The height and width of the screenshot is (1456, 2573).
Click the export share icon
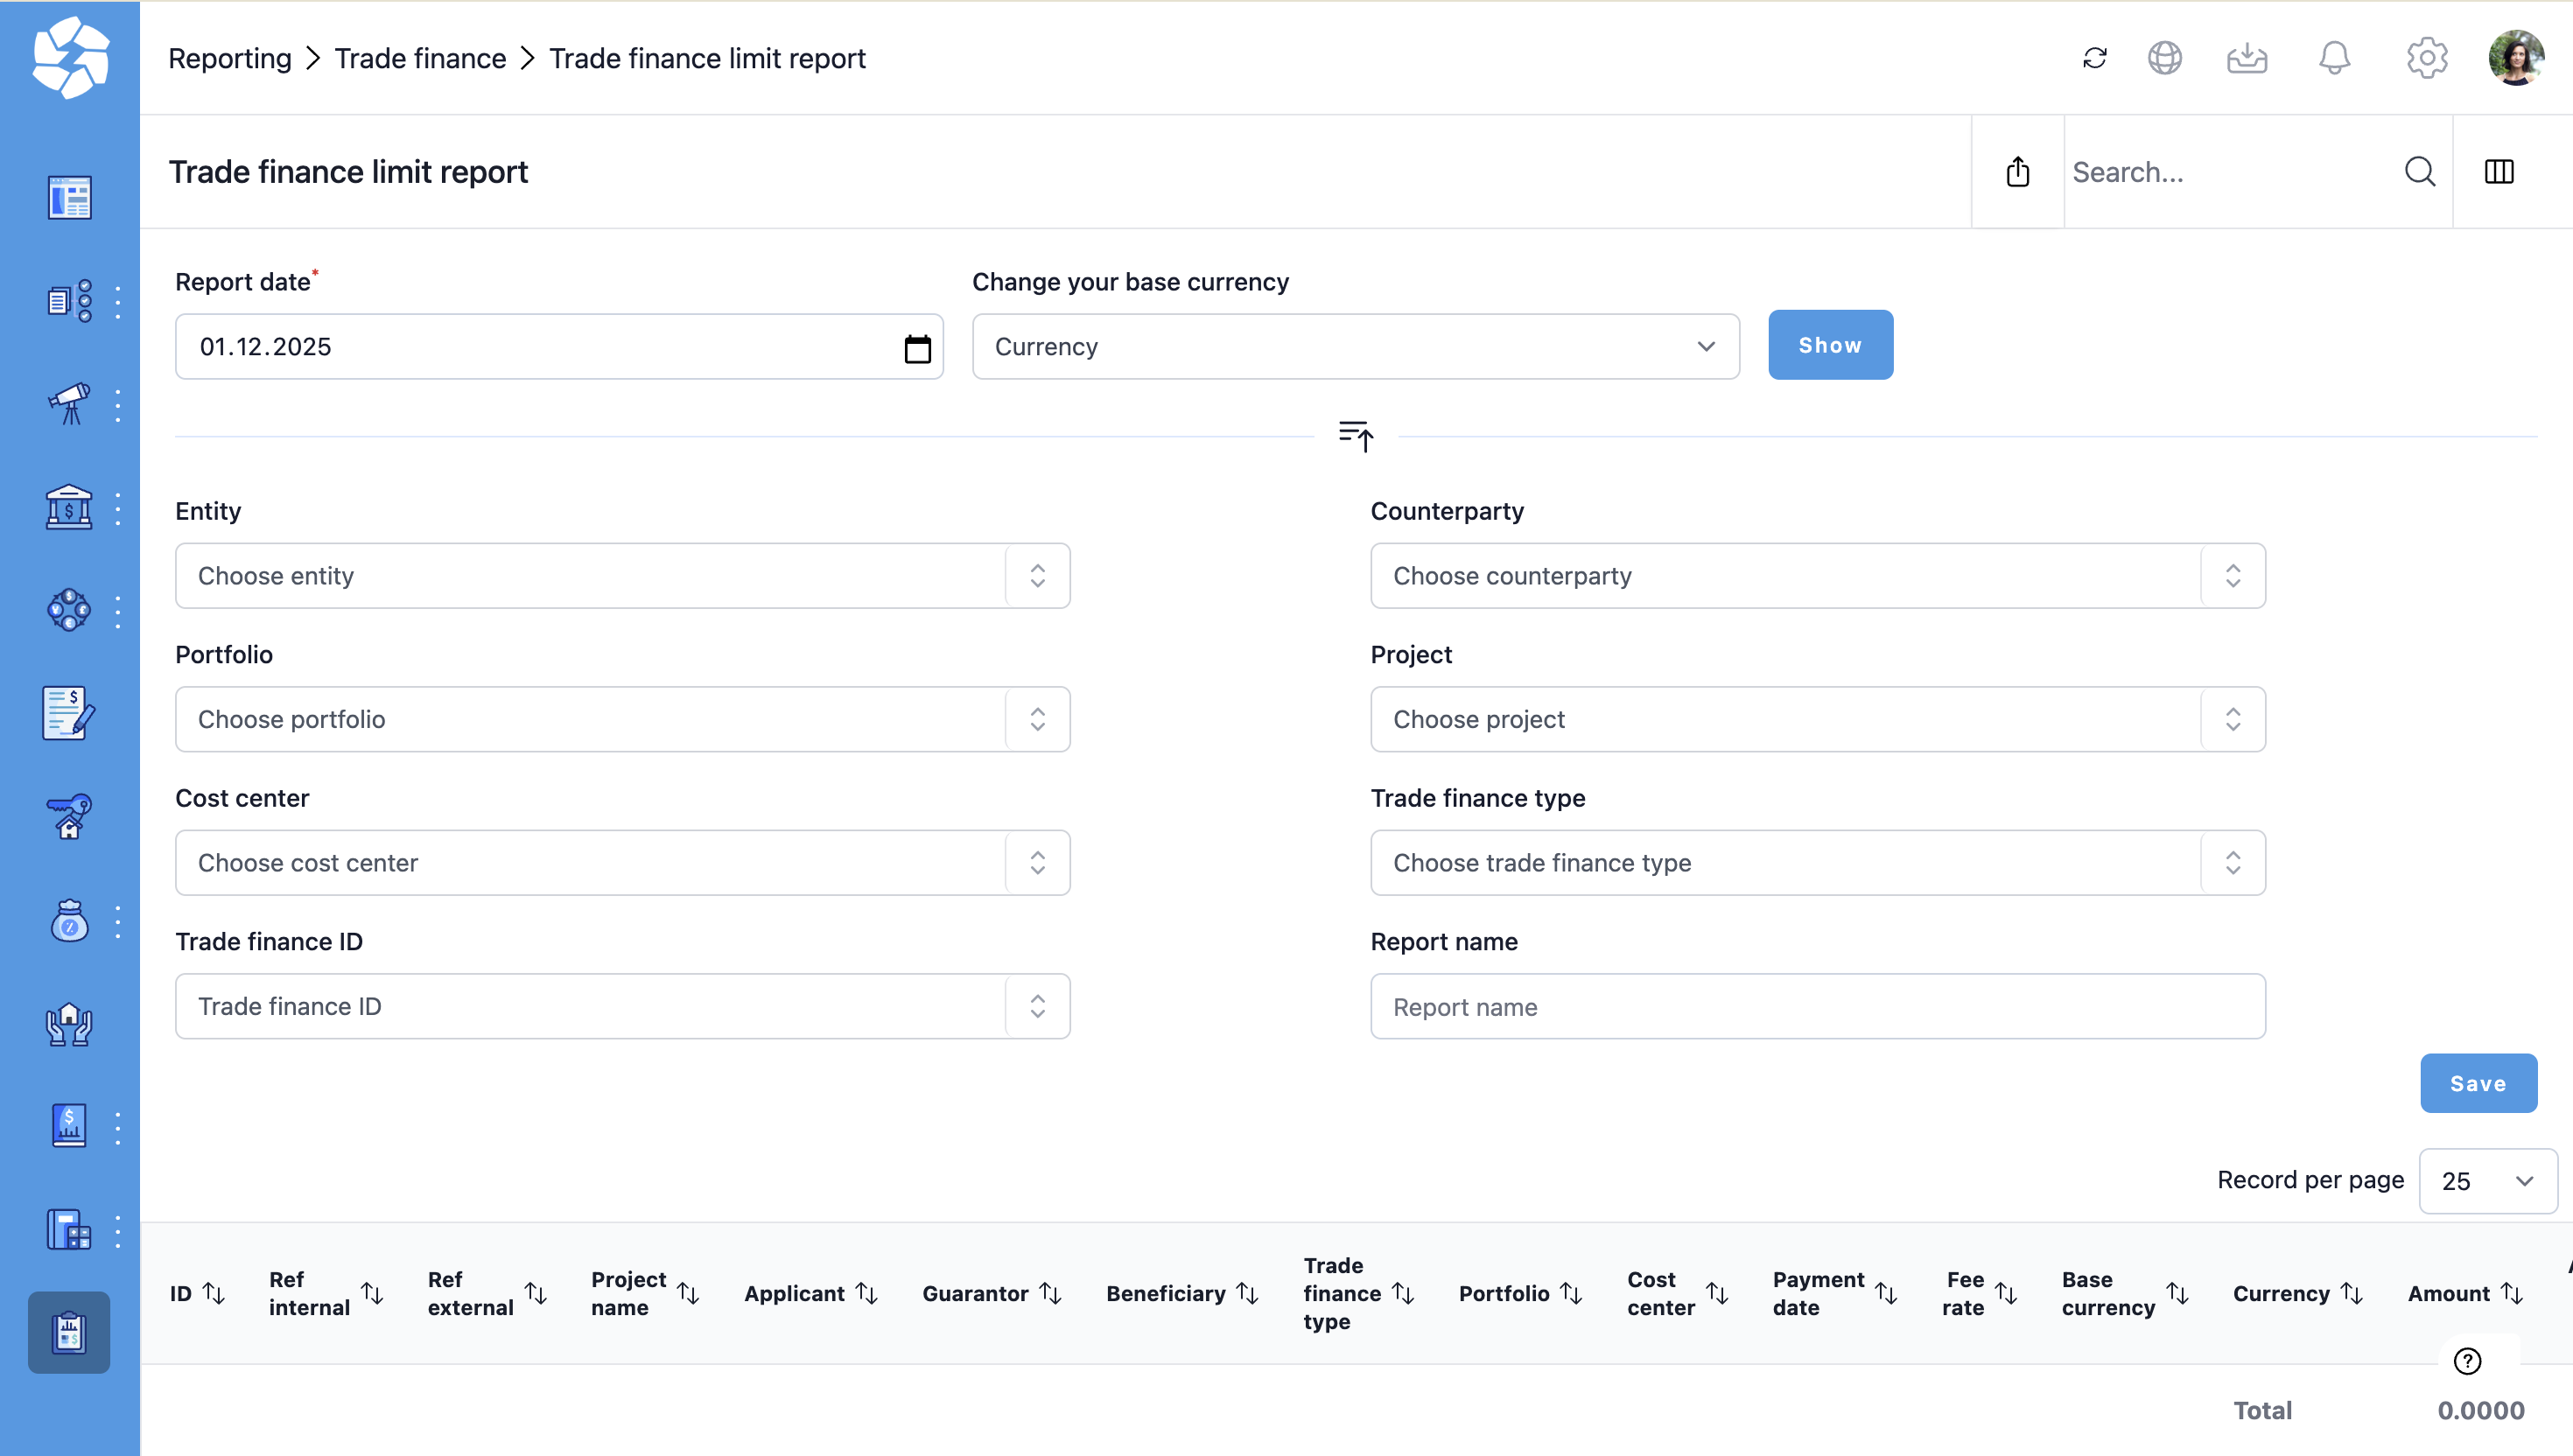click(2017, 172)
